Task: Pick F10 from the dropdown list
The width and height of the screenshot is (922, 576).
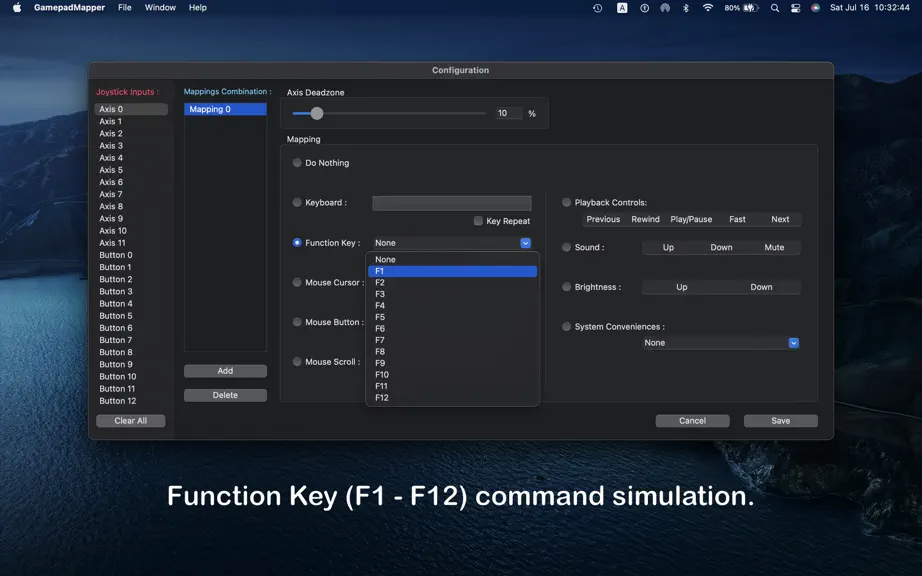Action: pyautogui.click(x=452, y=374)
